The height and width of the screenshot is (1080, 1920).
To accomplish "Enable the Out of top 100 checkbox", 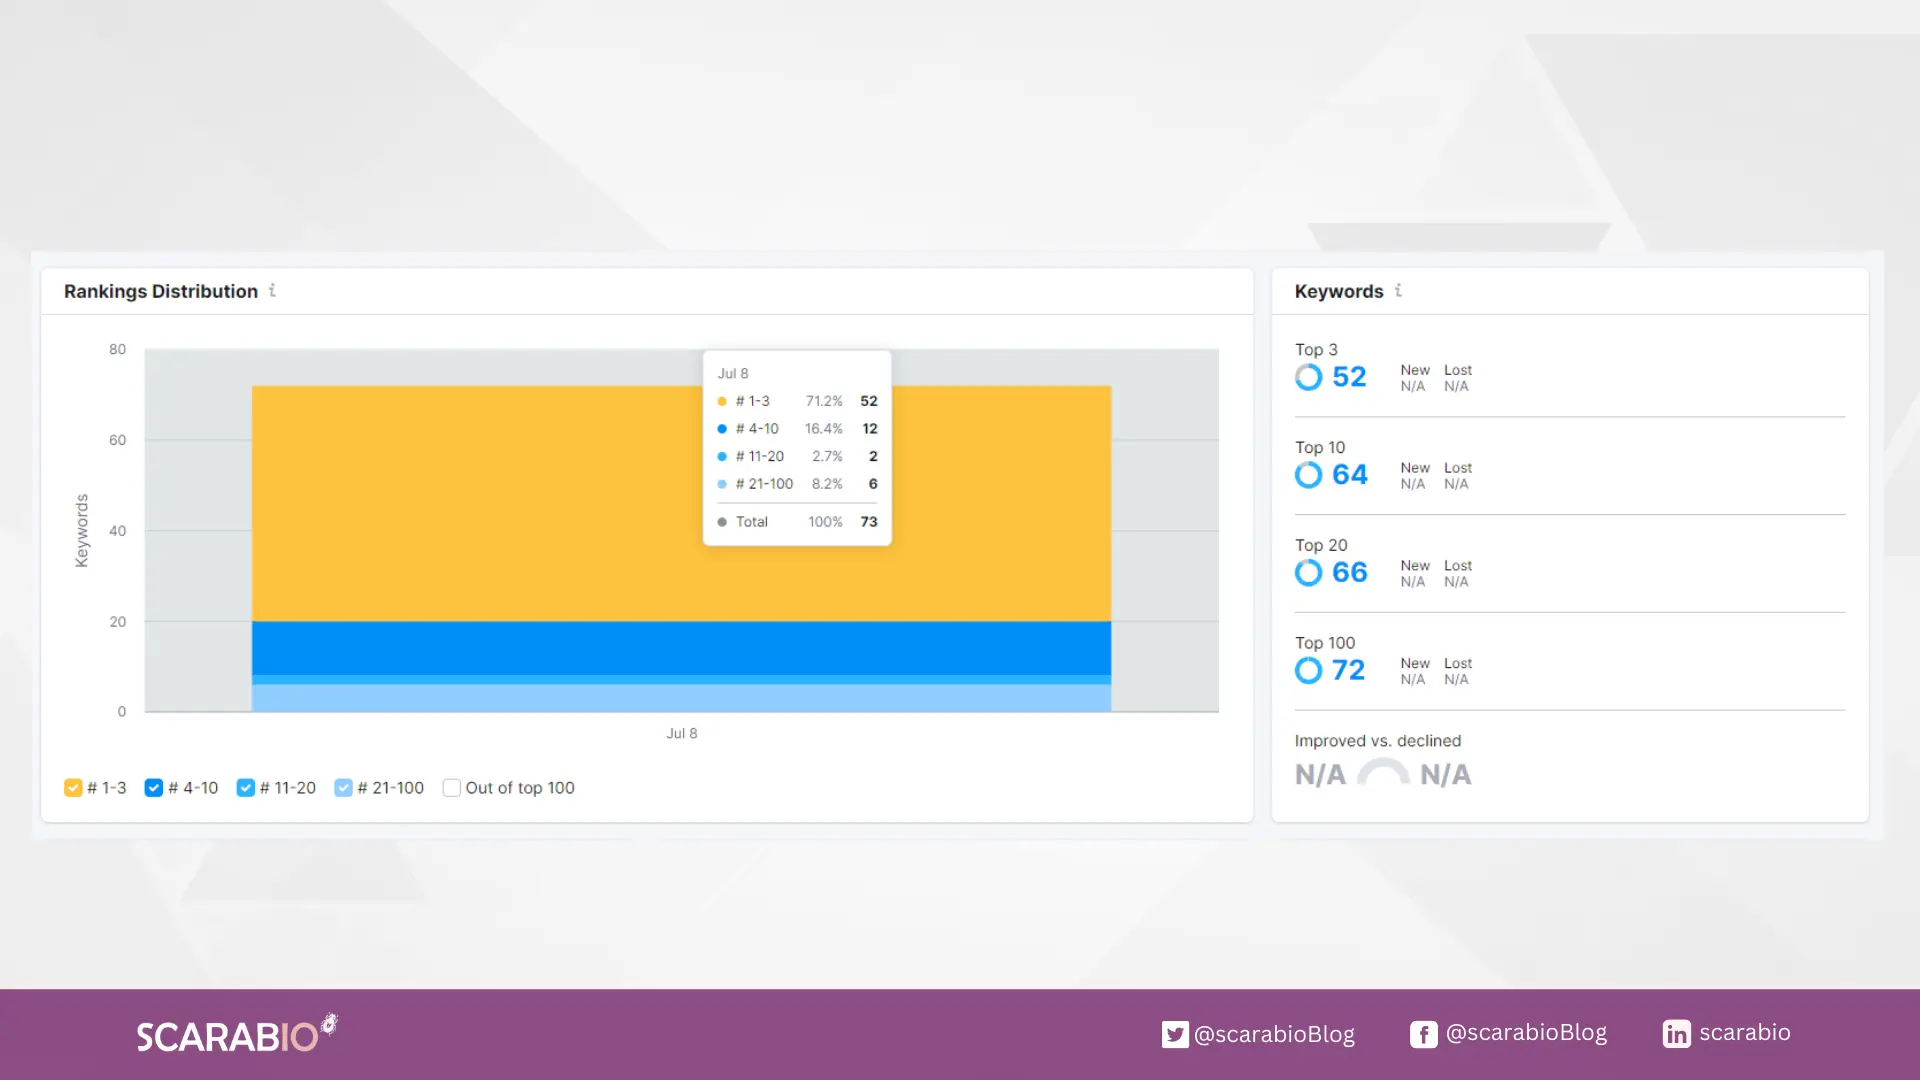I will (452, 788).
